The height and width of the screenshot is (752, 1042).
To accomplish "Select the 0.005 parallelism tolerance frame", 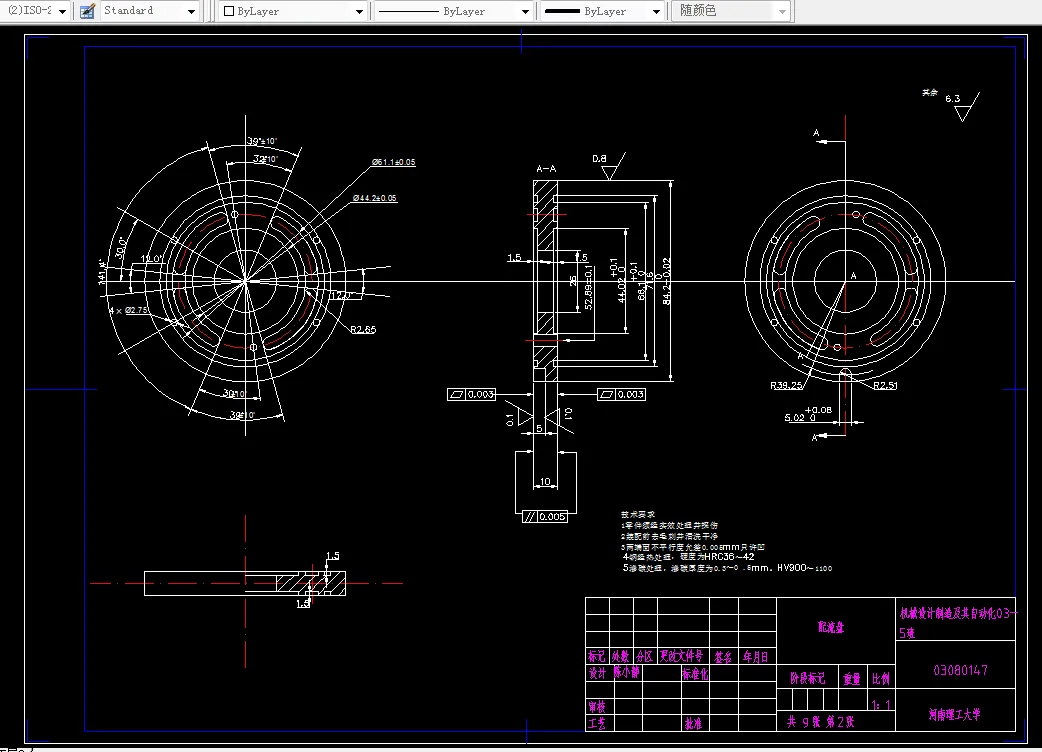I will click(x=545, y=516).
